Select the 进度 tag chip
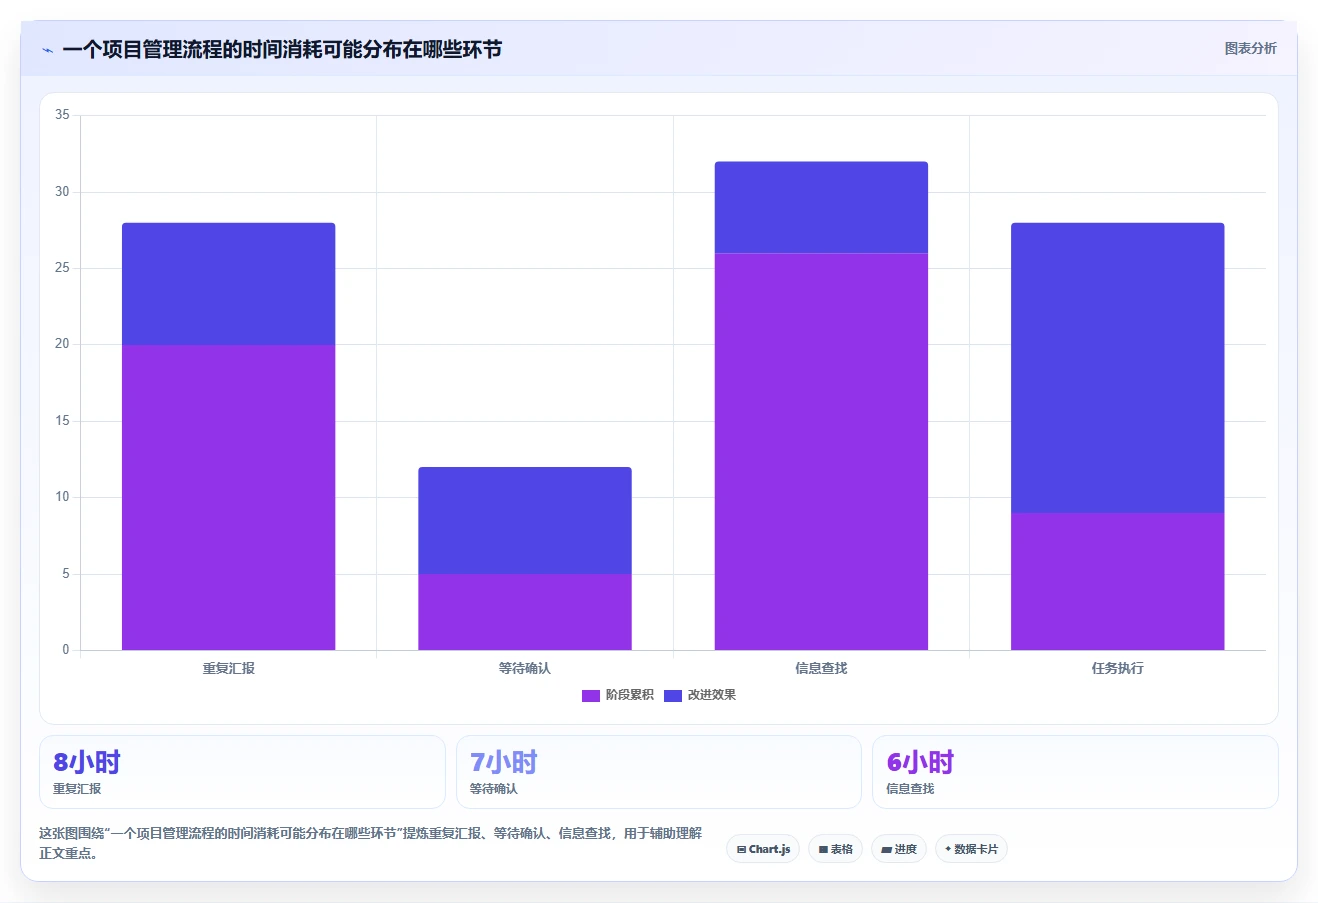 (899, 849)
